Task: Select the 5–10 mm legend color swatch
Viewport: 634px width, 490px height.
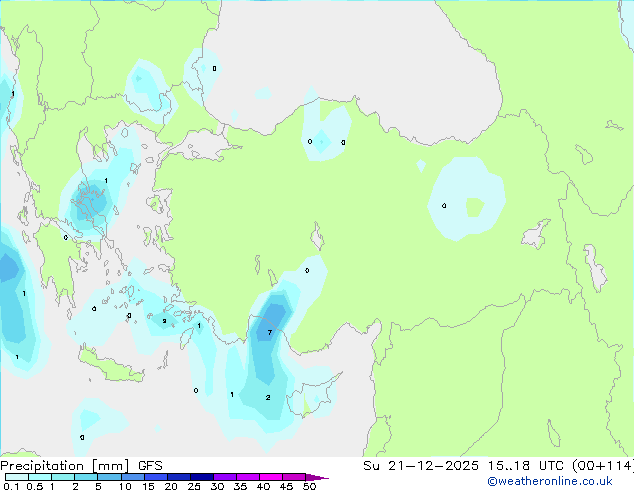Action: [x=109, y=477]
